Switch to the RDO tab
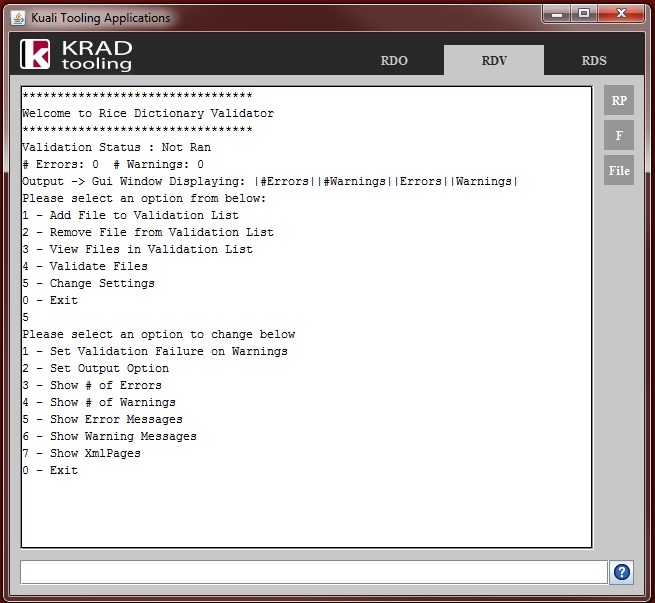The width and height of the screenshot is (655, 603). pos(394,61)
